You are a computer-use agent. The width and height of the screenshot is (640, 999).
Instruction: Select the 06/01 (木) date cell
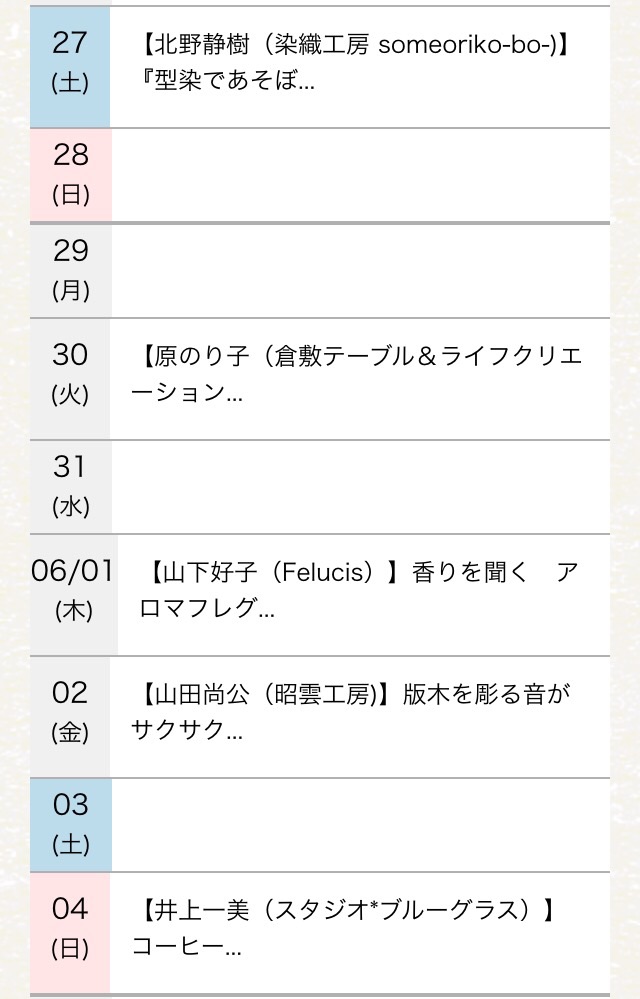coord(74,595)
